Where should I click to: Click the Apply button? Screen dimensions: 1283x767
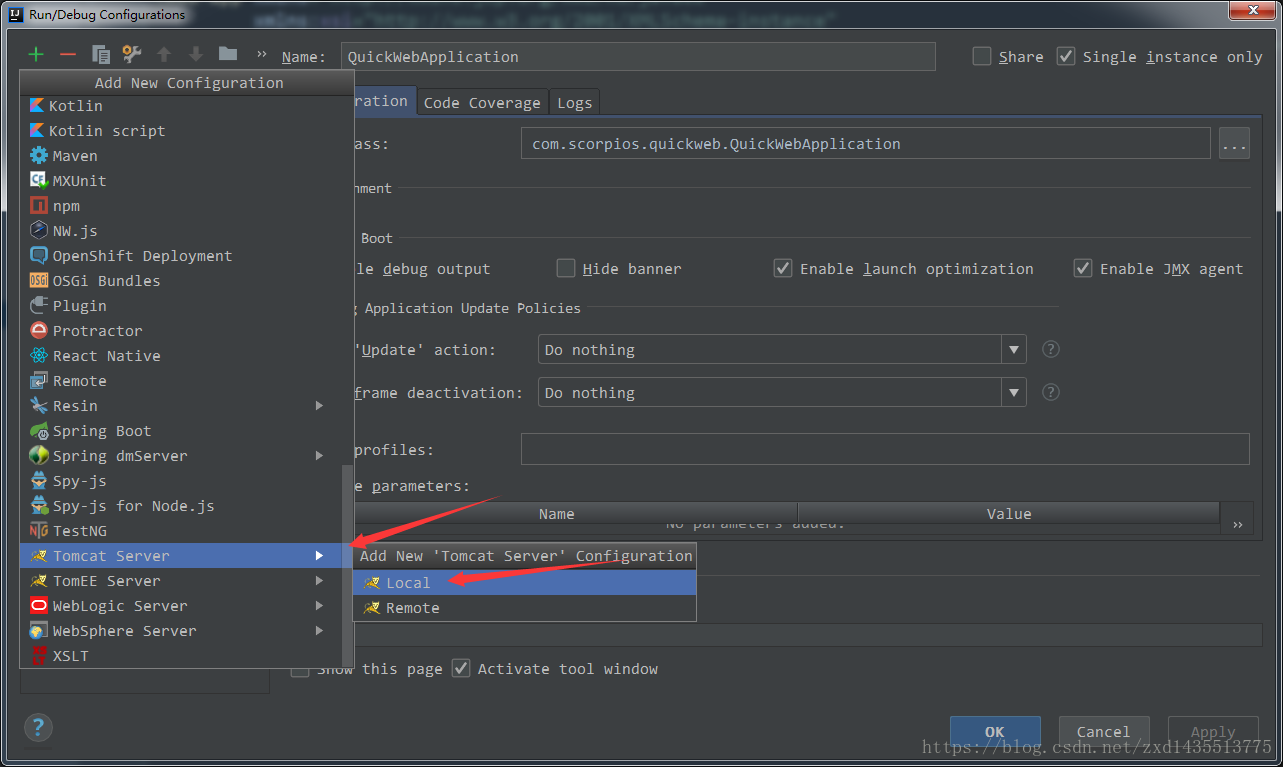[x=1213, y=731]
